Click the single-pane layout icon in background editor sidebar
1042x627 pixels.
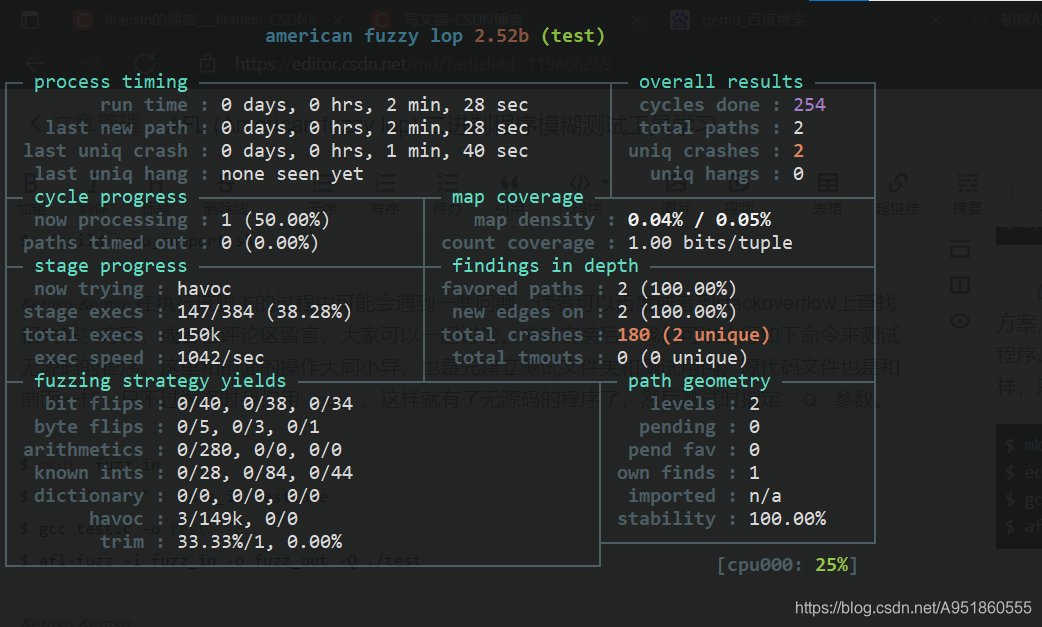click(x=960, y=249)
